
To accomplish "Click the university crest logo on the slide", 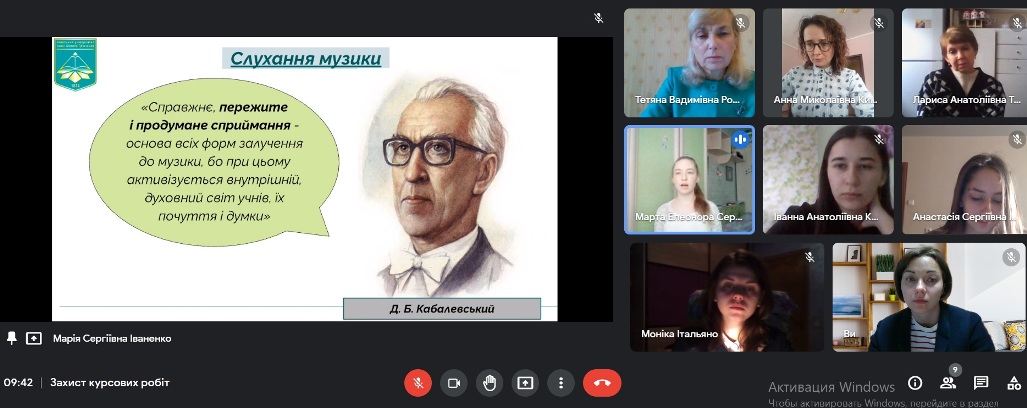I will tap(75, 64).
